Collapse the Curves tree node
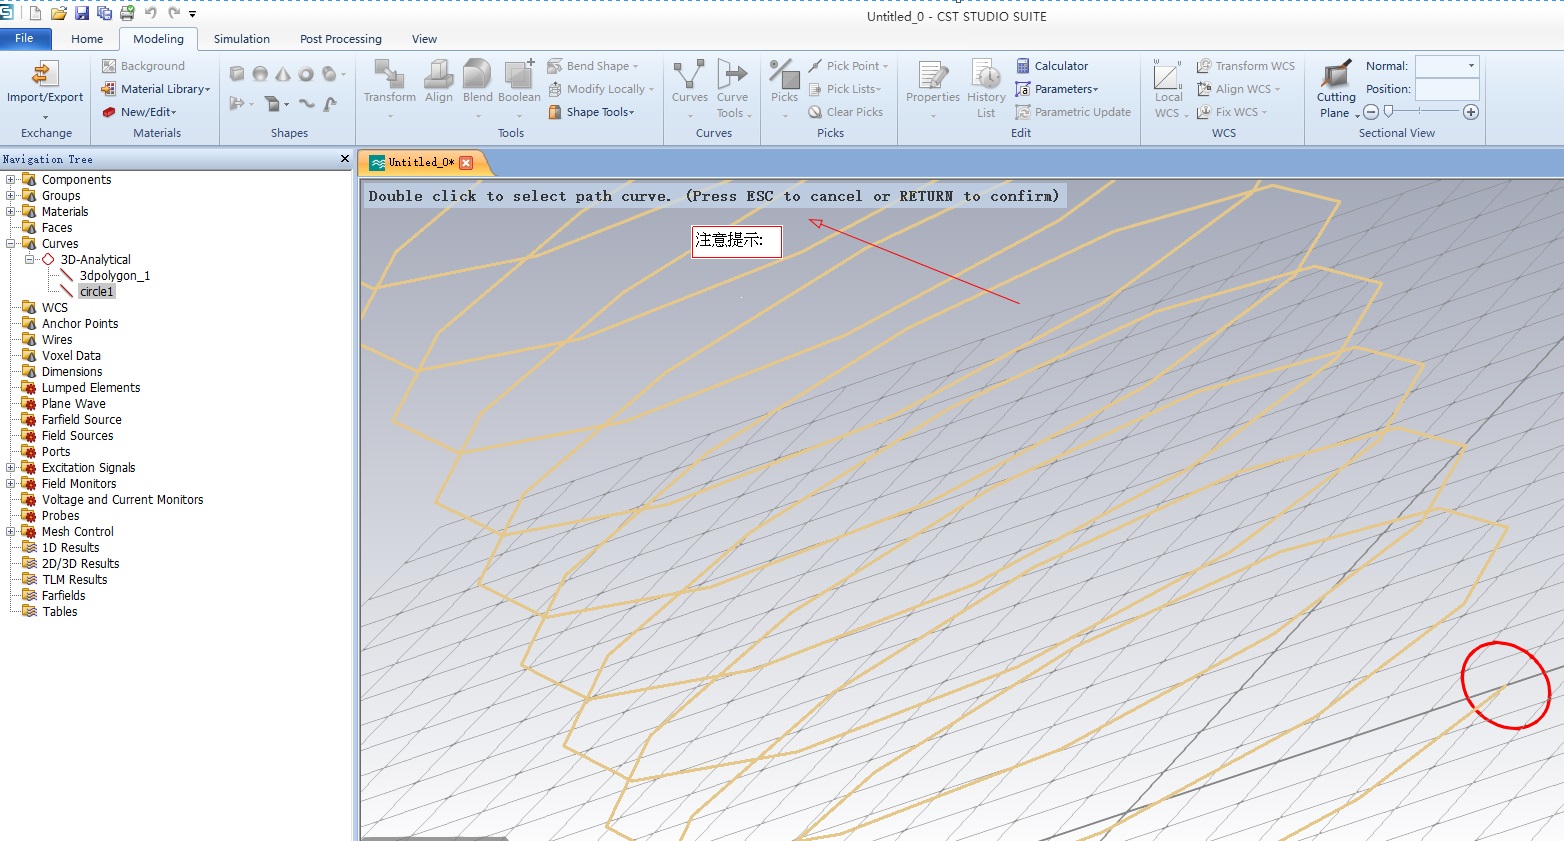This screenshot has width=1564, height=841. click(11, 244)
